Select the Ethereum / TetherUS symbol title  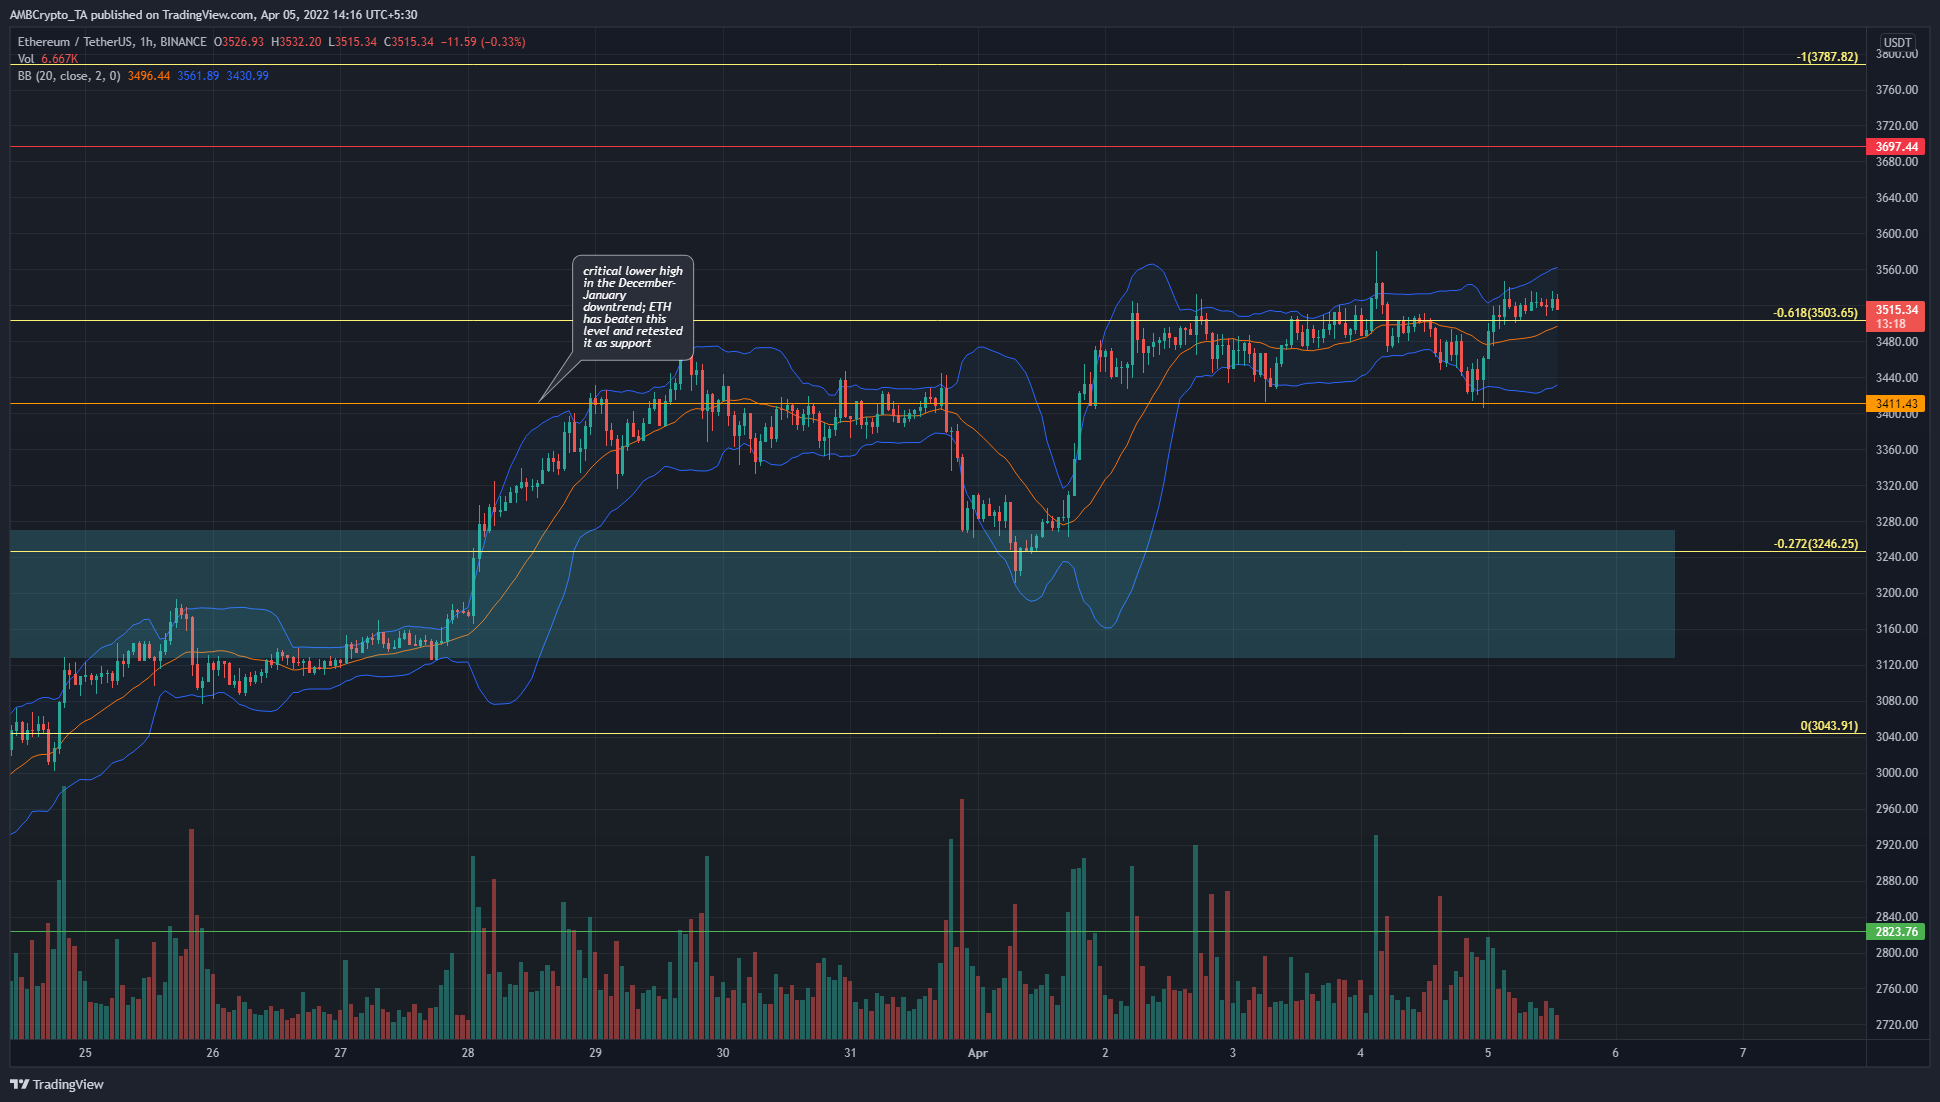coord(75,42)
